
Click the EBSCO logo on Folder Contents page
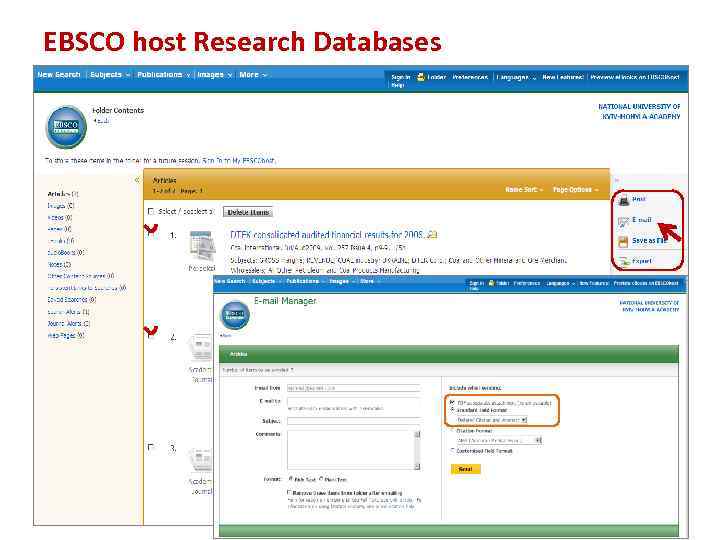[66, 127]
